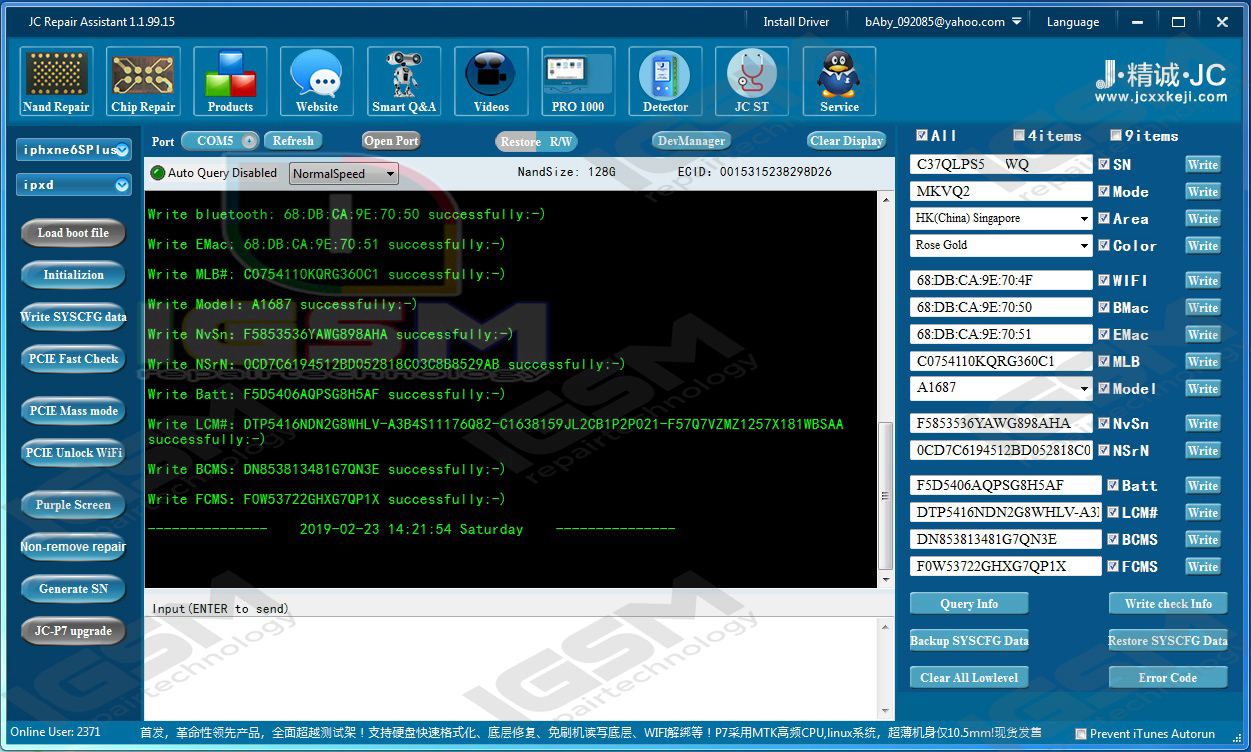Click Install Driver in title bar
The height and width of the screenshot is (752, 1251).
click(x=796, y=22)
